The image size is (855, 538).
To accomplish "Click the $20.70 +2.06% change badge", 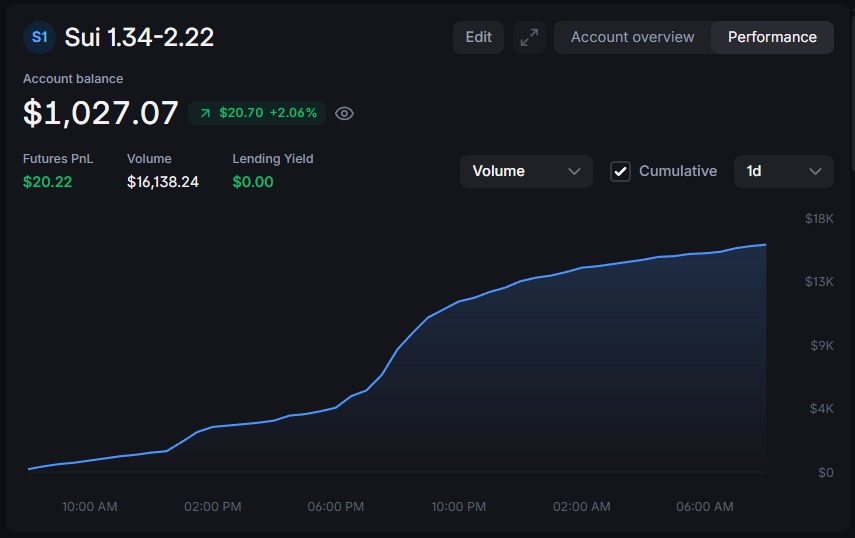I will point(257,113).
